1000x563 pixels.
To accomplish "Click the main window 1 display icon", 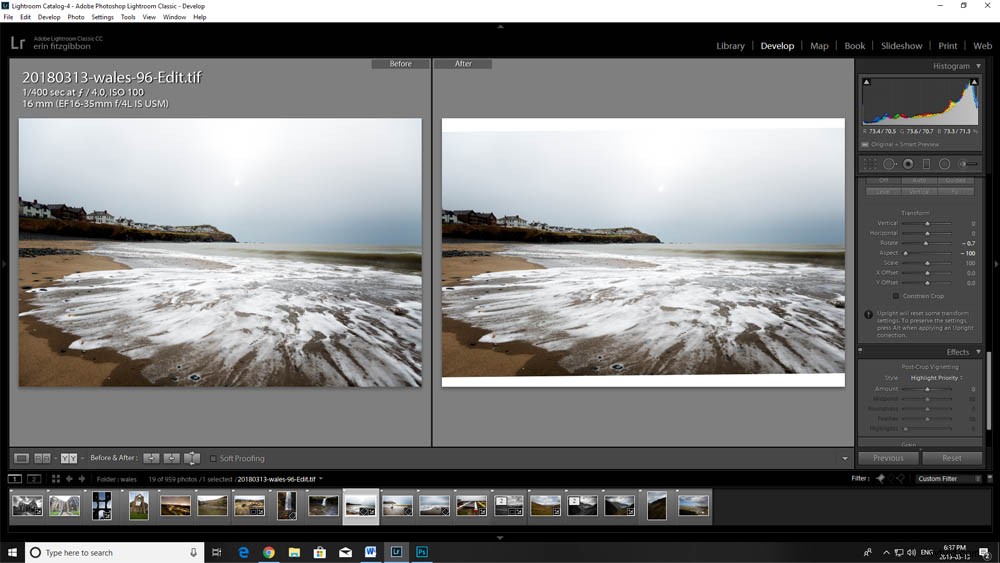I will tap(15, 479).
